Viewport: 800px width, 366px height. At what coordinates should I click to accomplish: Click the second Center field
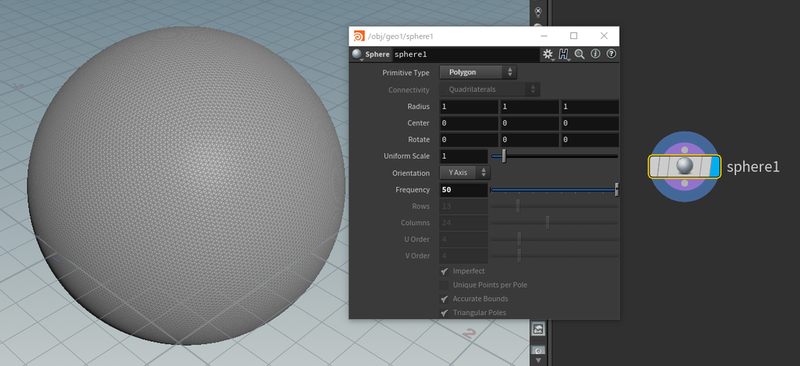coord(529,123)
